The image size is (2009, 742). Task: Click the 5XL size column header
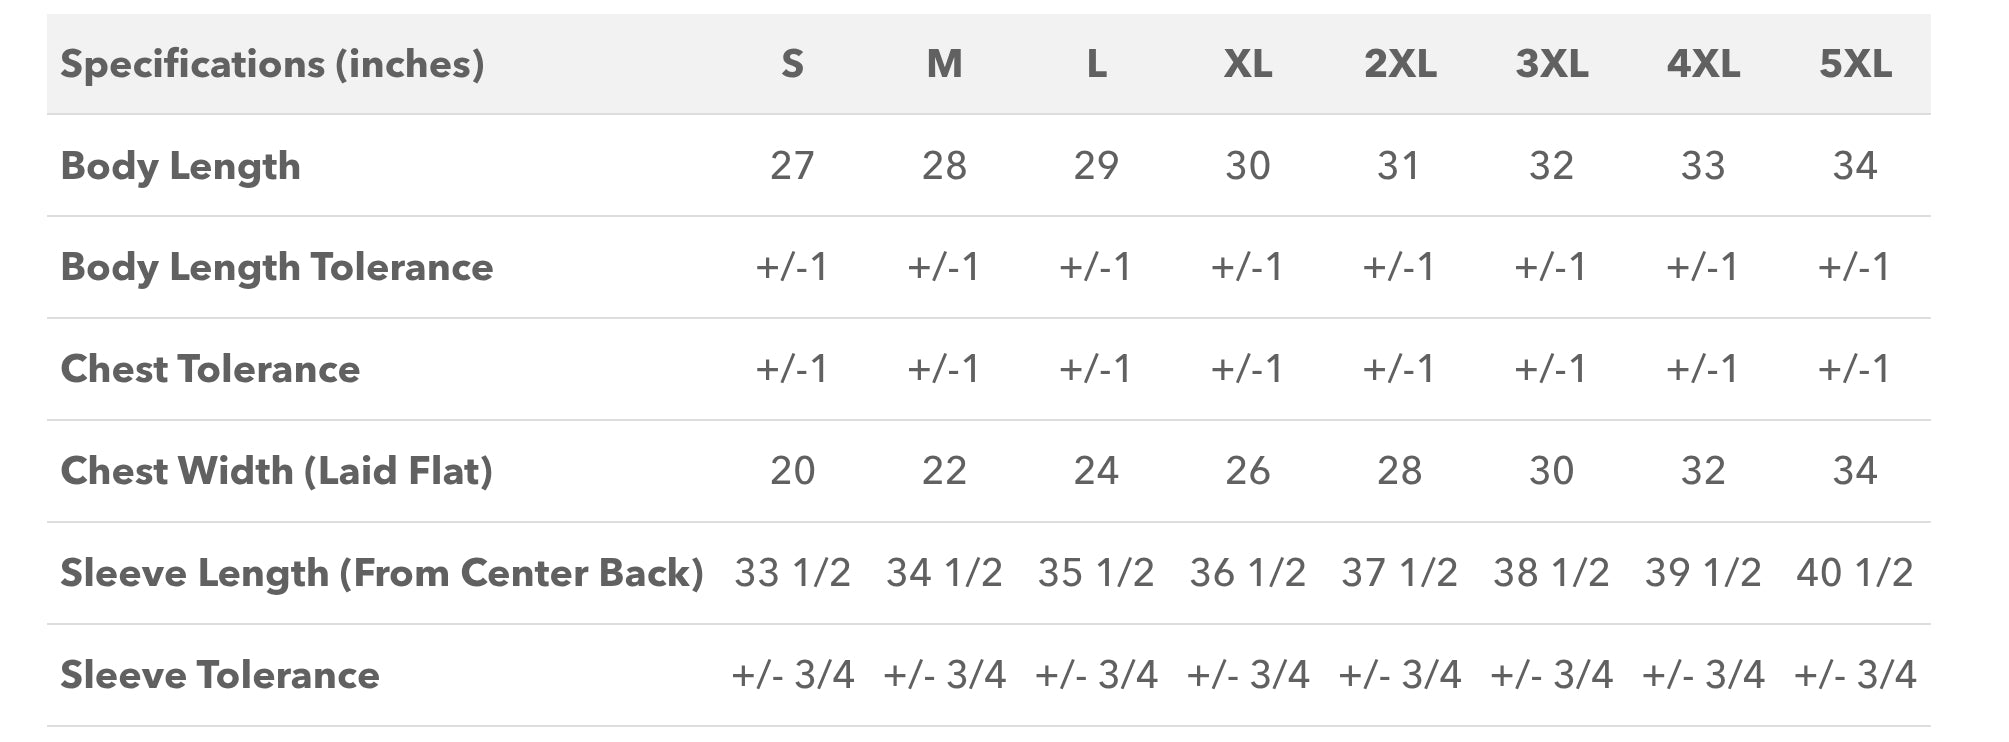tap(1855, 64)
